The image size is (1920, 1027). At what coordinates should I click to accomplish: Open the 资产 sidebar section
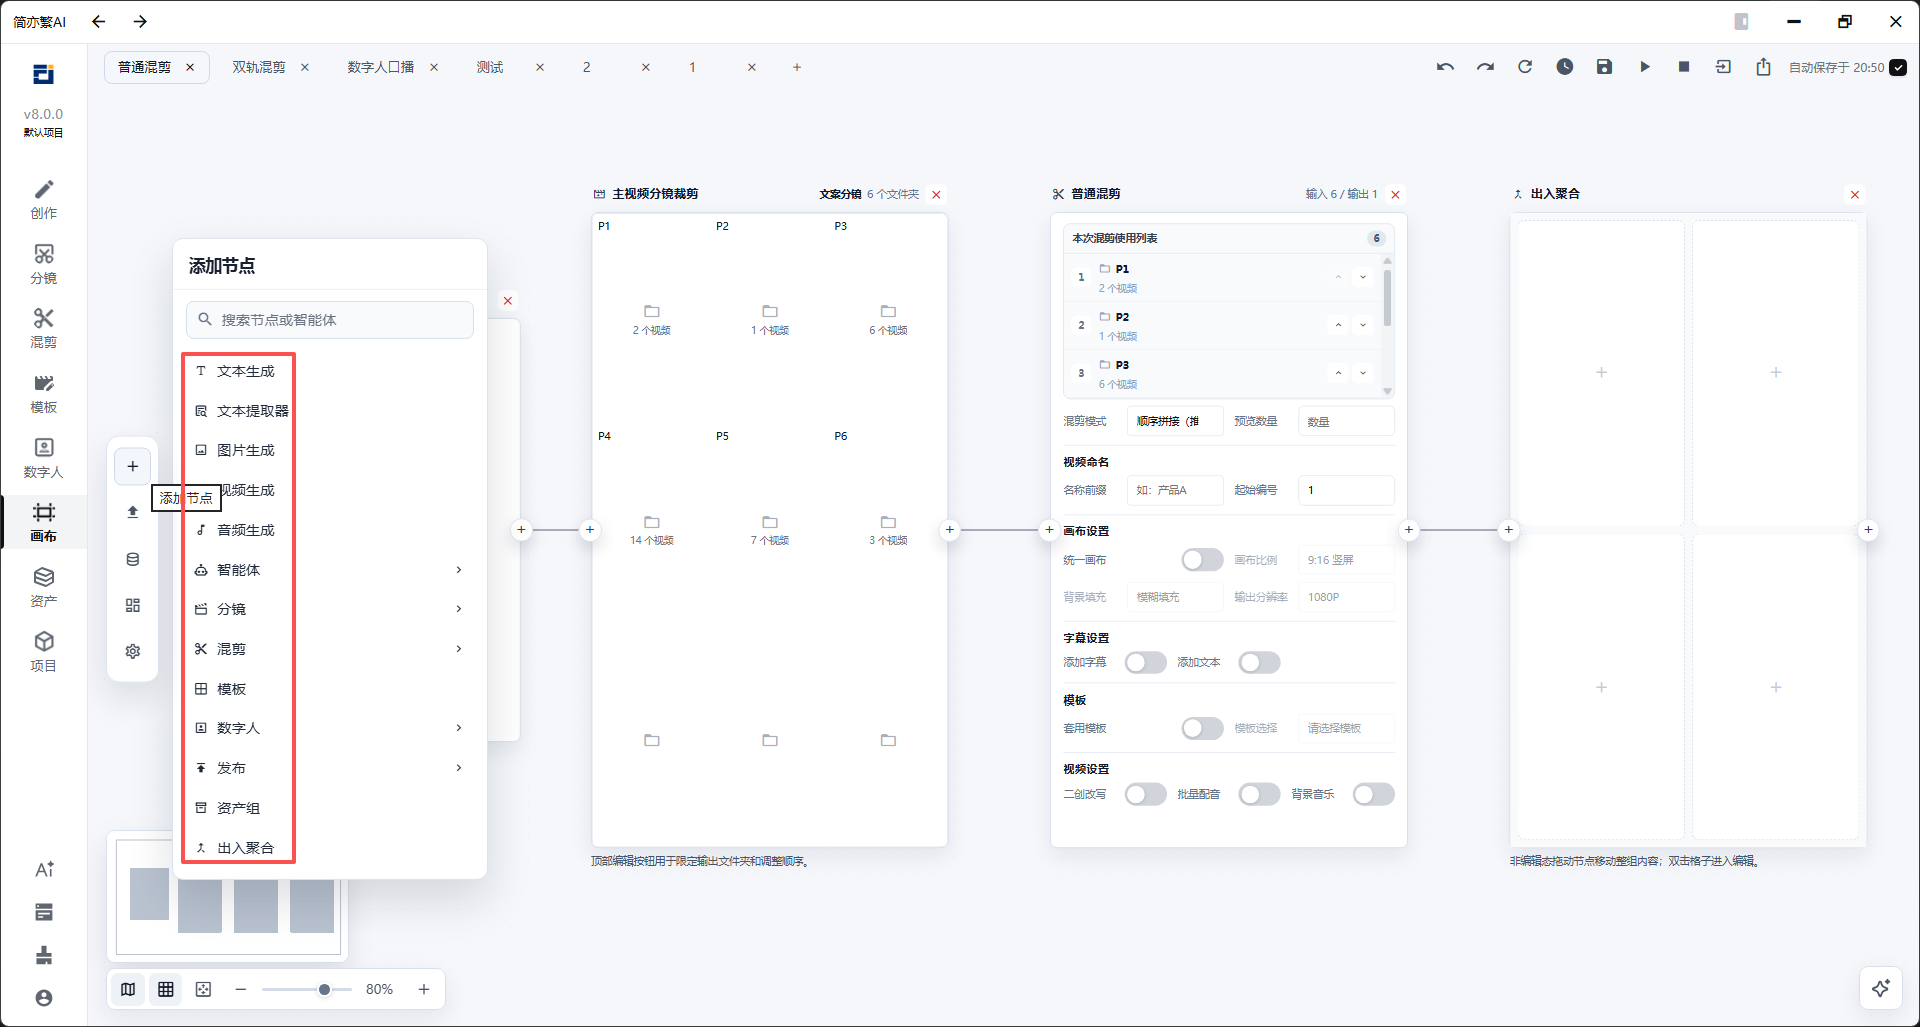click(43, 587)
